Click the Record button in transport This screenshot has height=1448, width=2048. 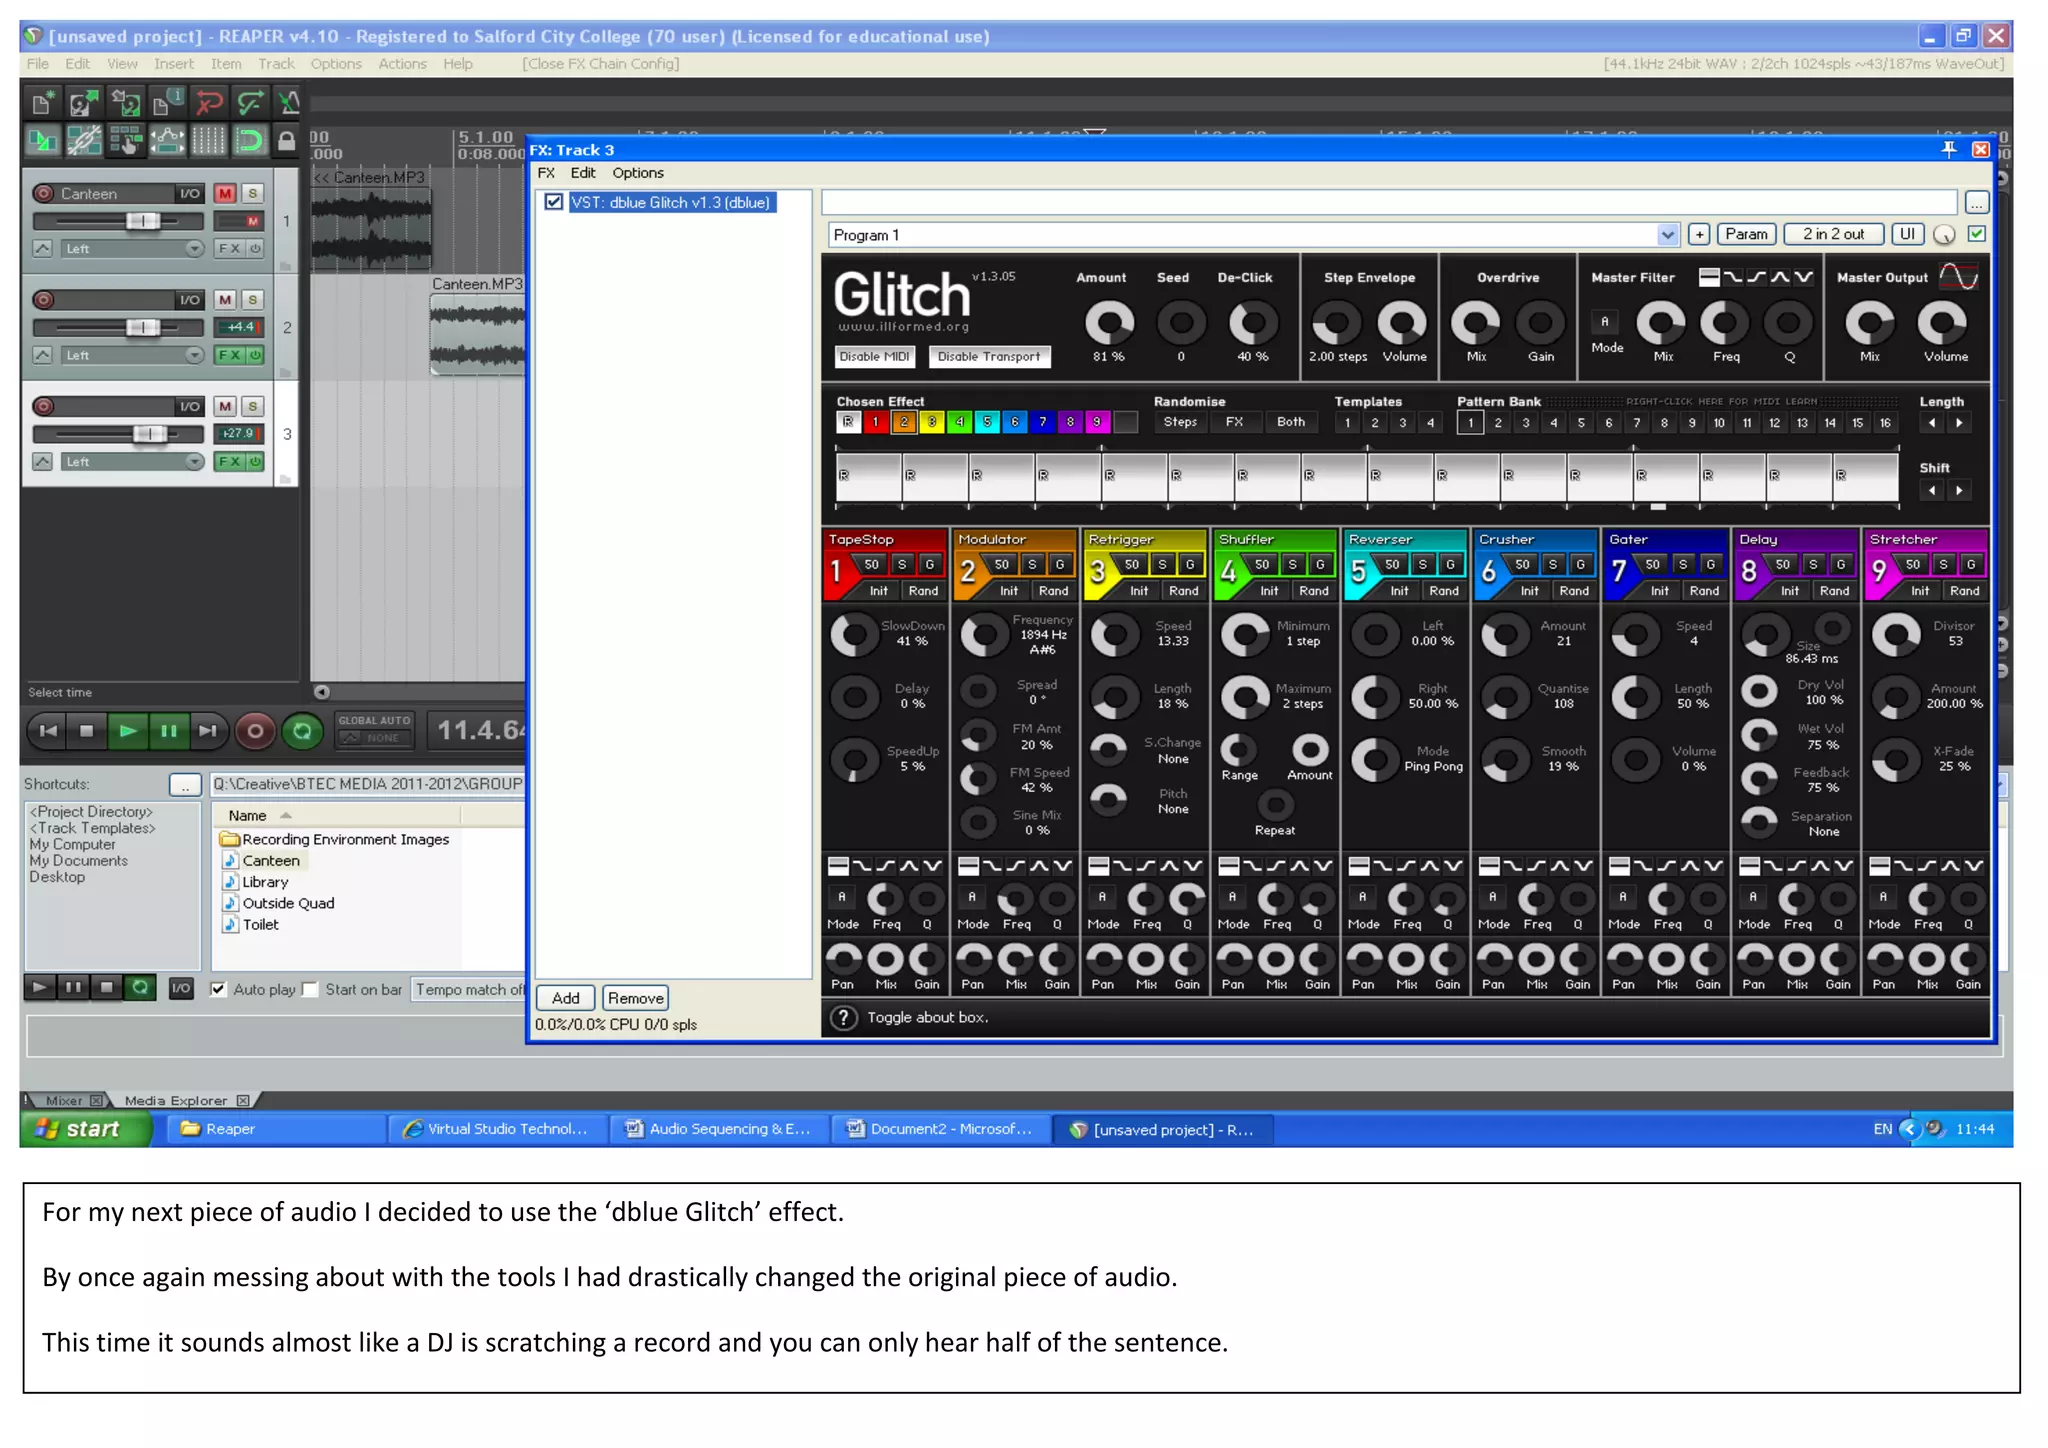255,731
